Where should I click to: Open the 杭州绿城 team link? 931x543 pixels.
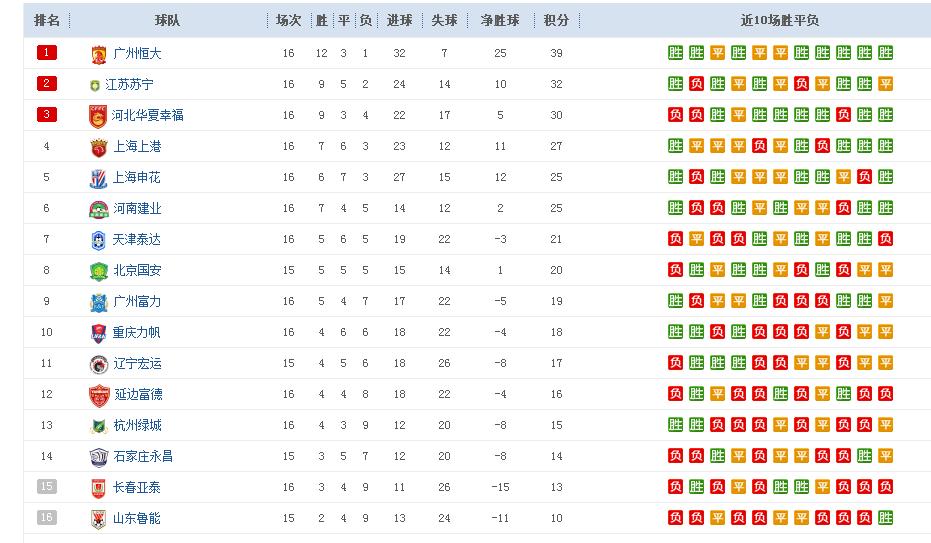pos(137,425)
